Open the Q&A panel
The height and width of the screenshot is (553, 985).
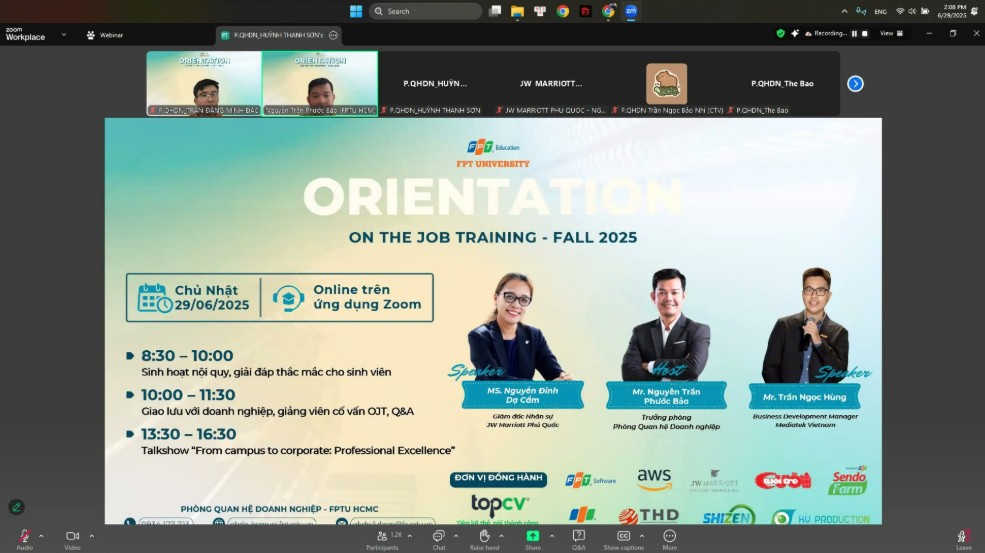tap(579, 539)
